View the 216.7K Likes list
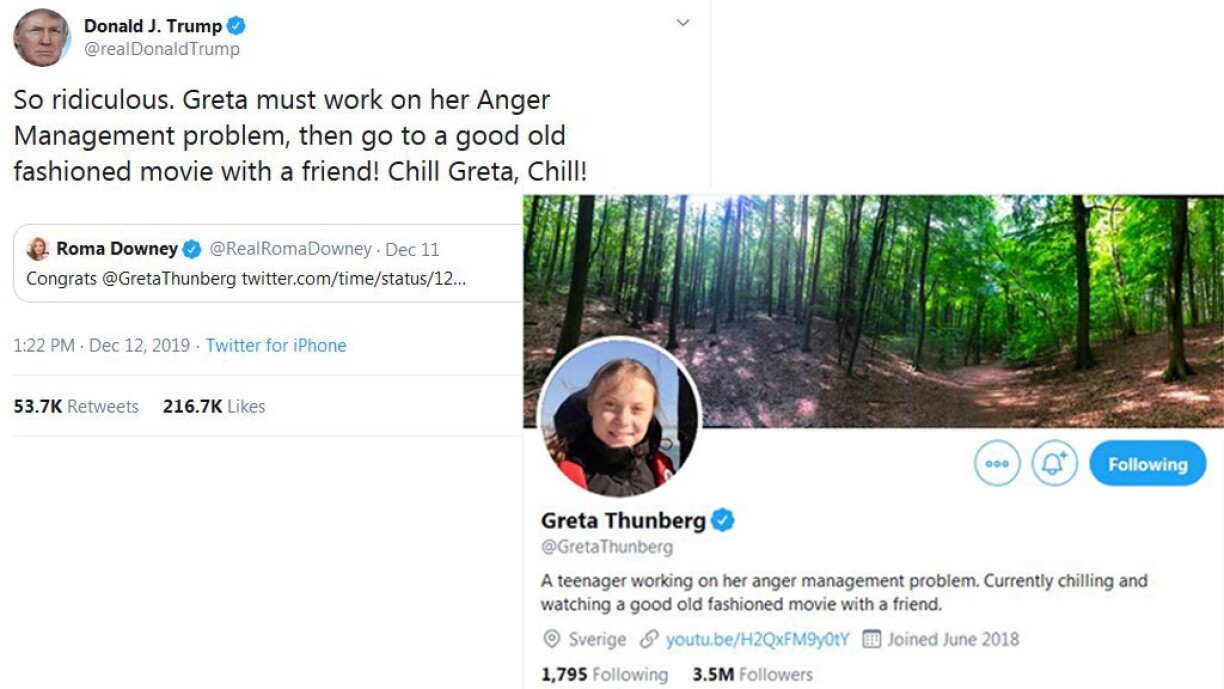The image size is (1224, 689). coord(214,406)
